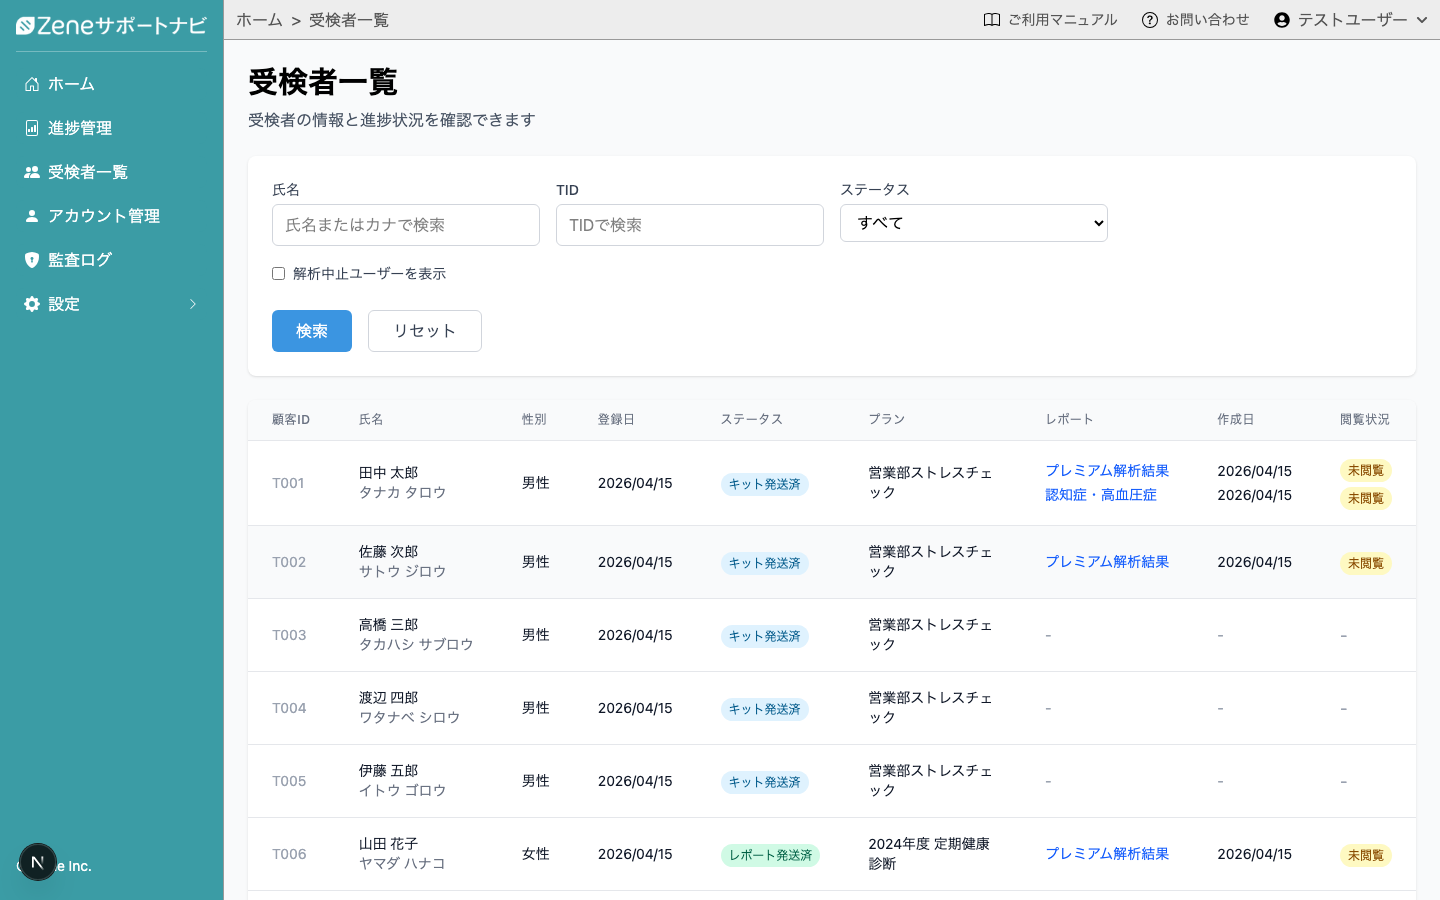This screenshot has height=900, width=1440.
Task: Toggle 解析中止ユーザーを表示 checkbox
Action: 279,274
